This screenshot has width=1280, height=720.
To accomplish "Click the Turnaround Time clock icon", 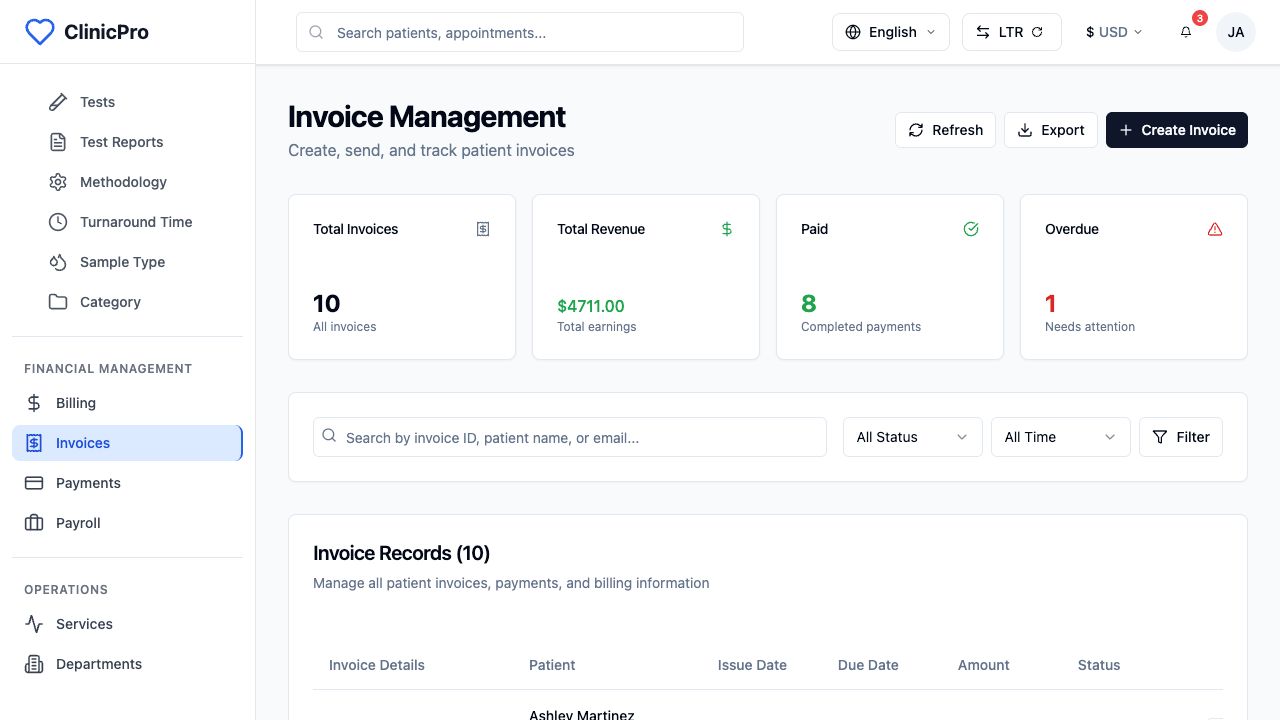I will [58, 222].
